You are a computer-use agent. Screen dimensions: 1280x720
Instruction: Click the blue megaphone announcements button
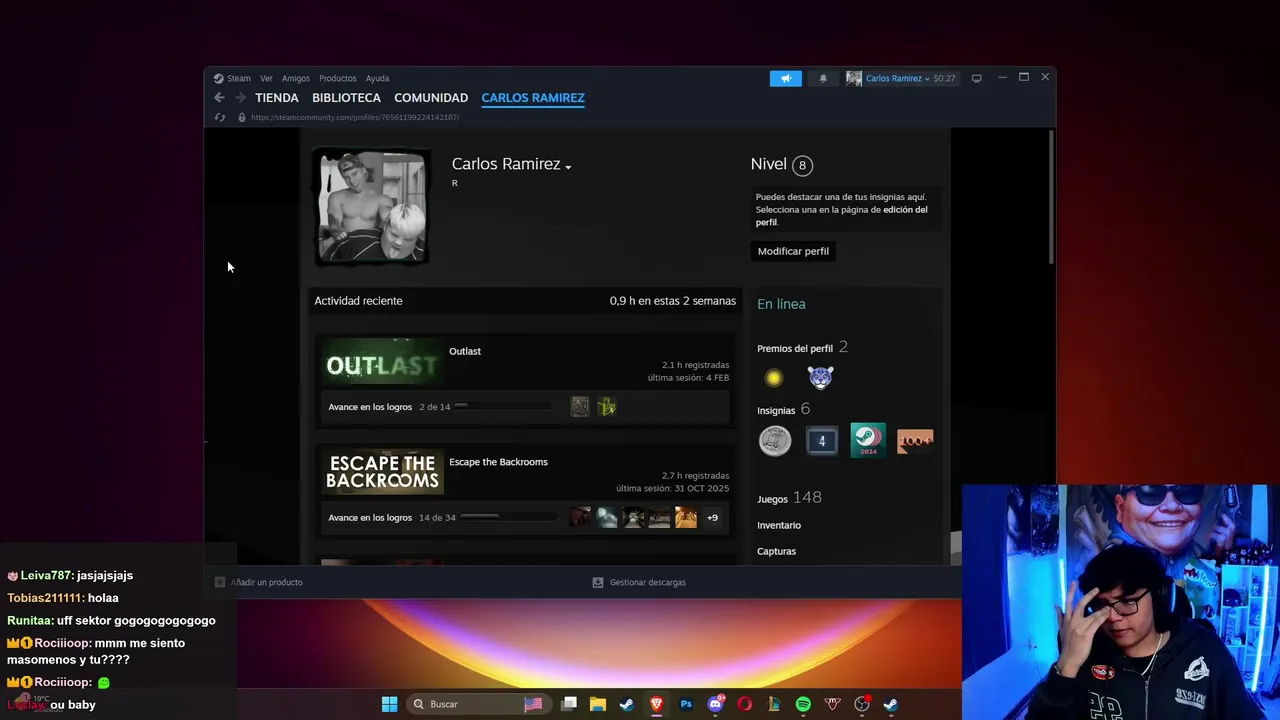[785, 78]
